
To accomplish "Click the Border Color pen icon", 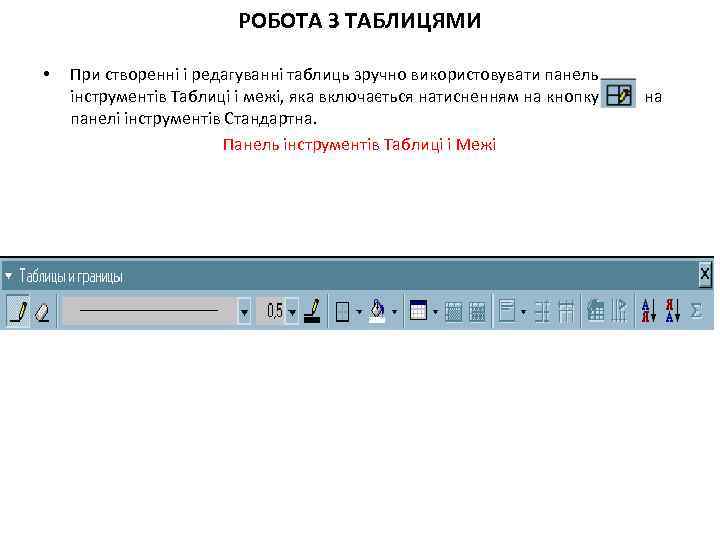I will tap(312, 311).
